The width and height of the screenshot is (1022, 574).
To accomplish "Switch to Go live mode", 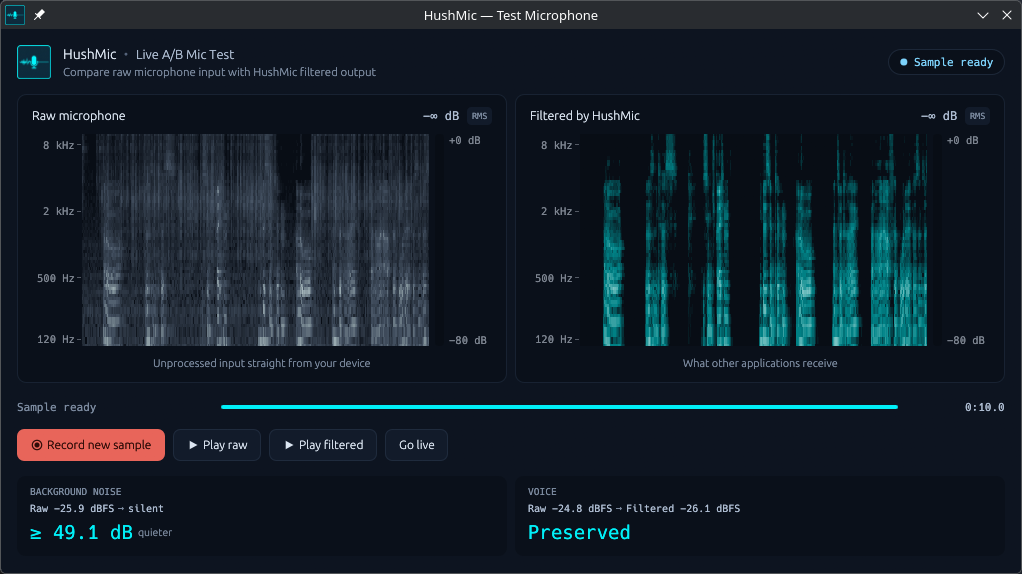I will point(416,445).
